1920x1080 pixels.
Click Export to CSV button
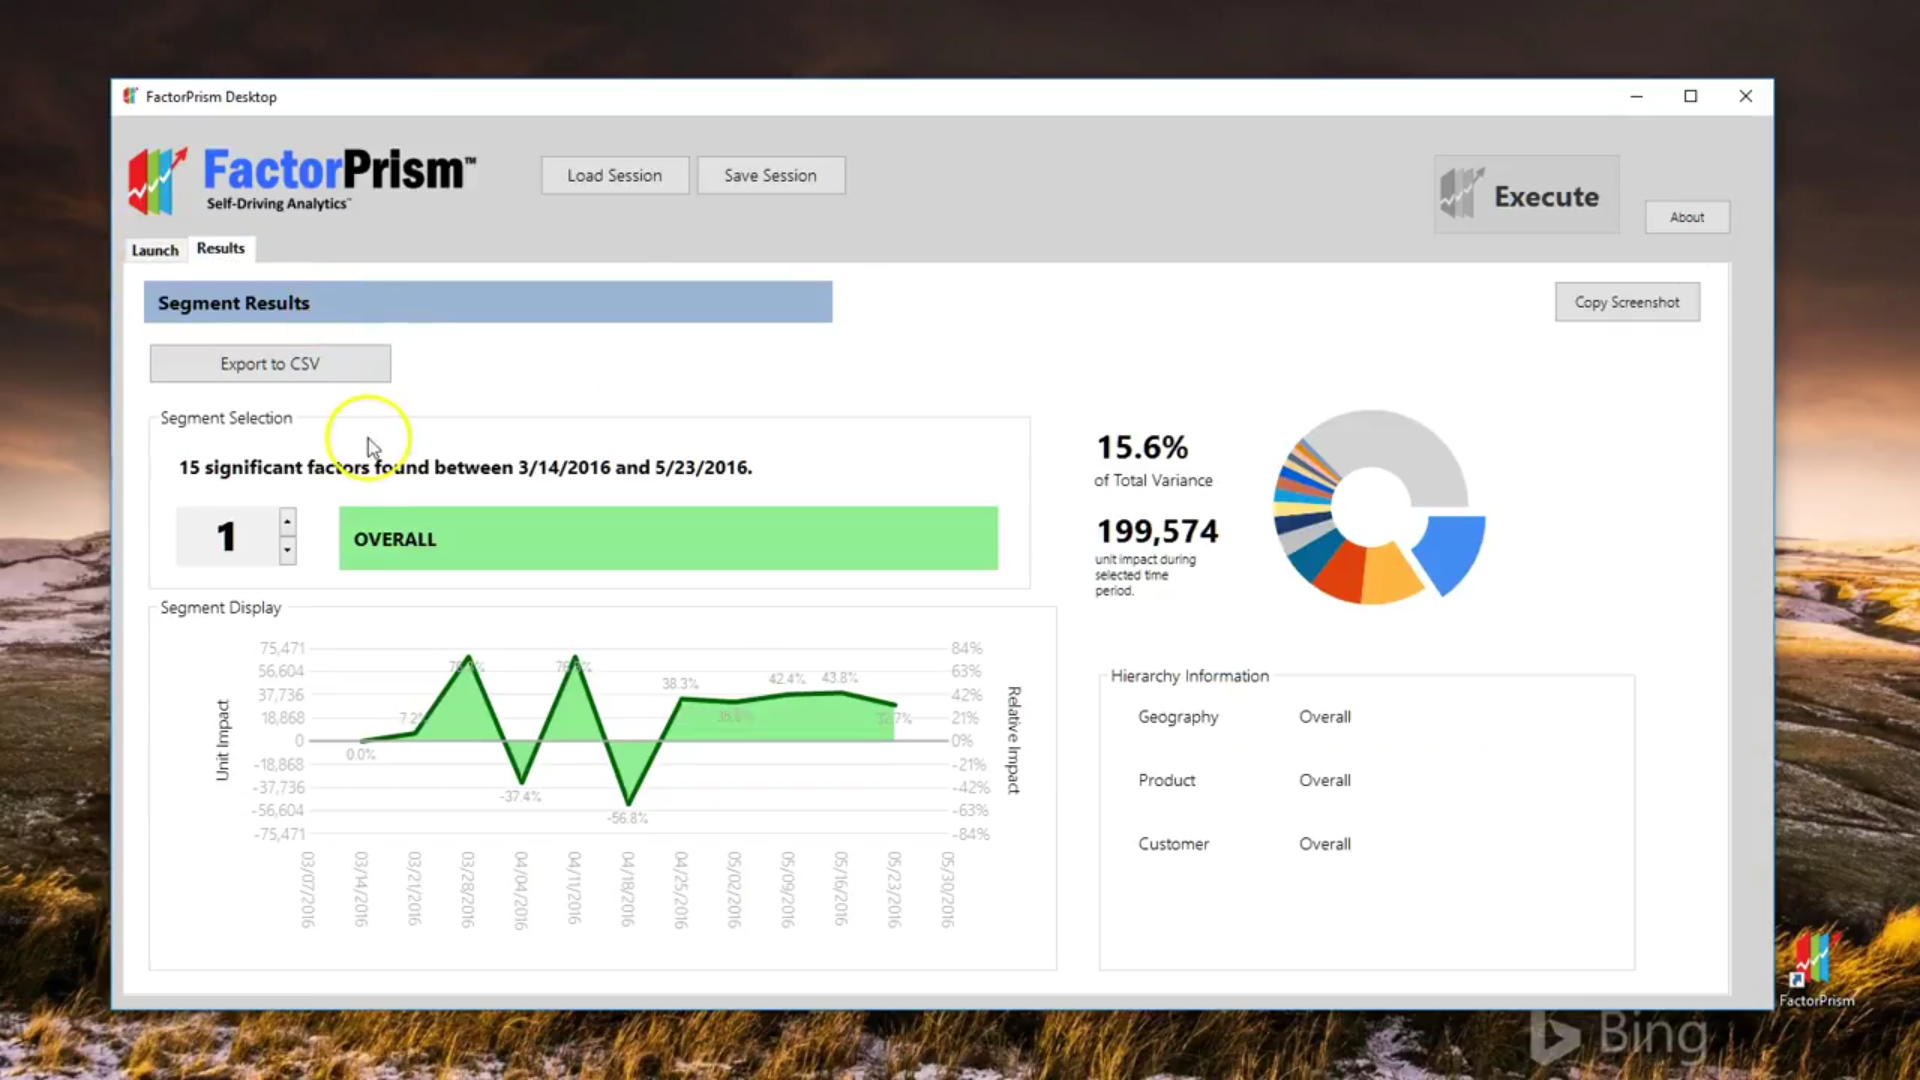tap(270, 364)
